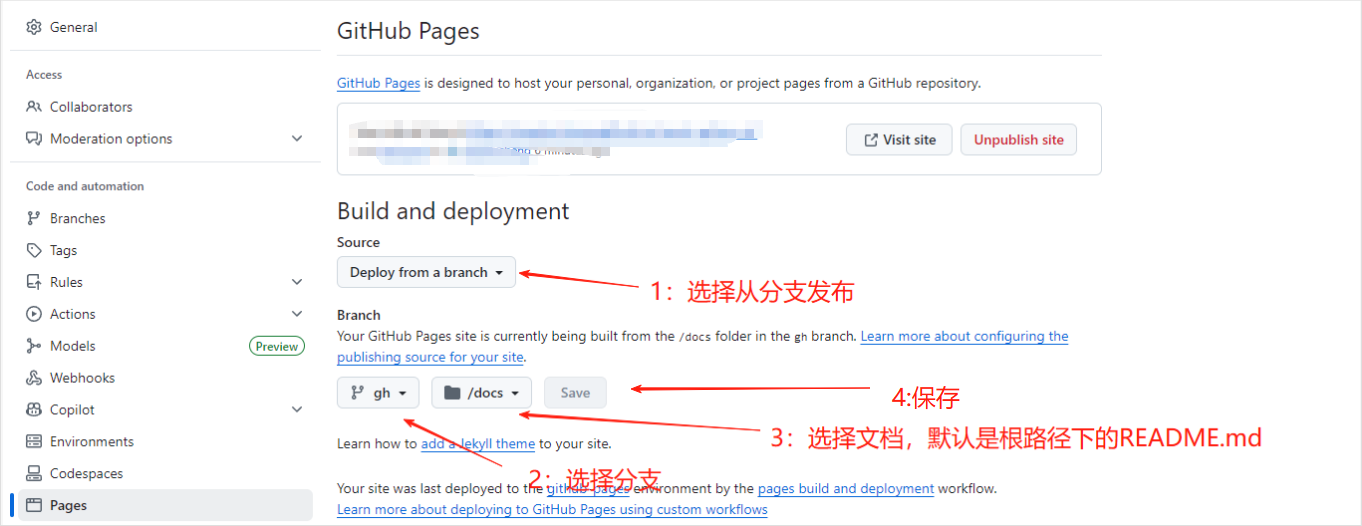Click the Moderation options comment icon
Screen dimensions: 1362x526
tap(34, 139)
